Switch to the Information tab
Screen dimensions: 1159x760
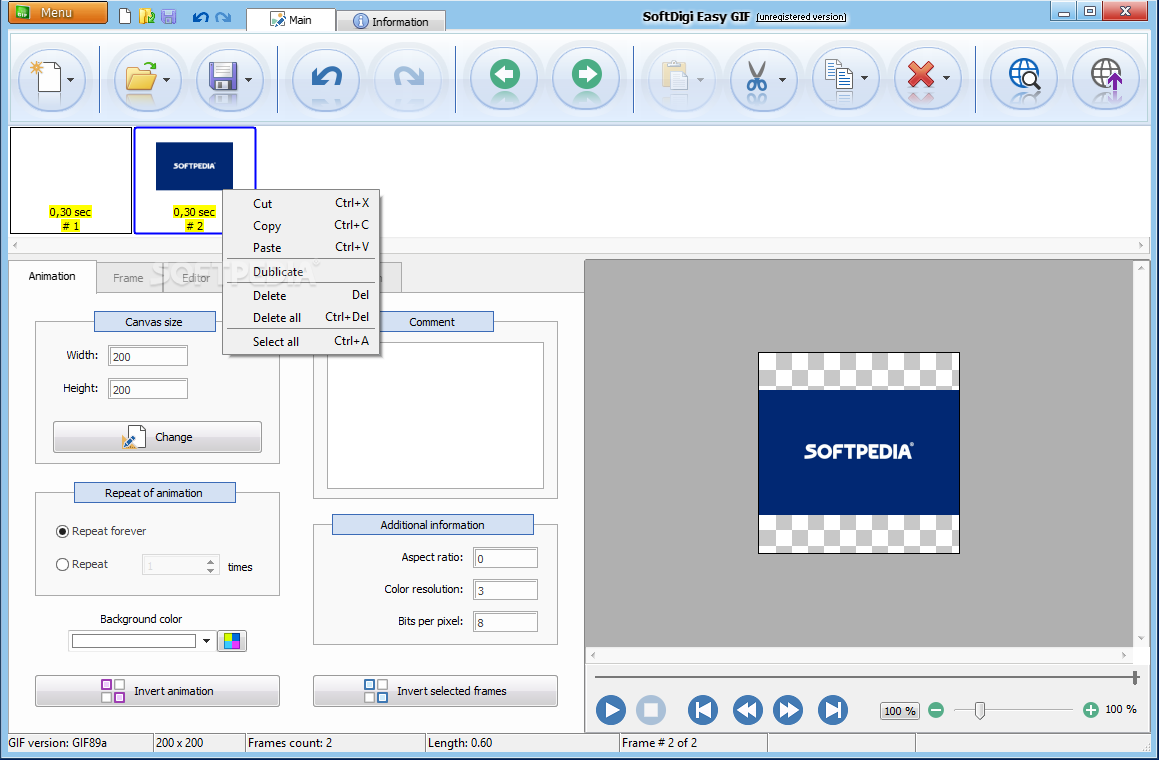391,21
